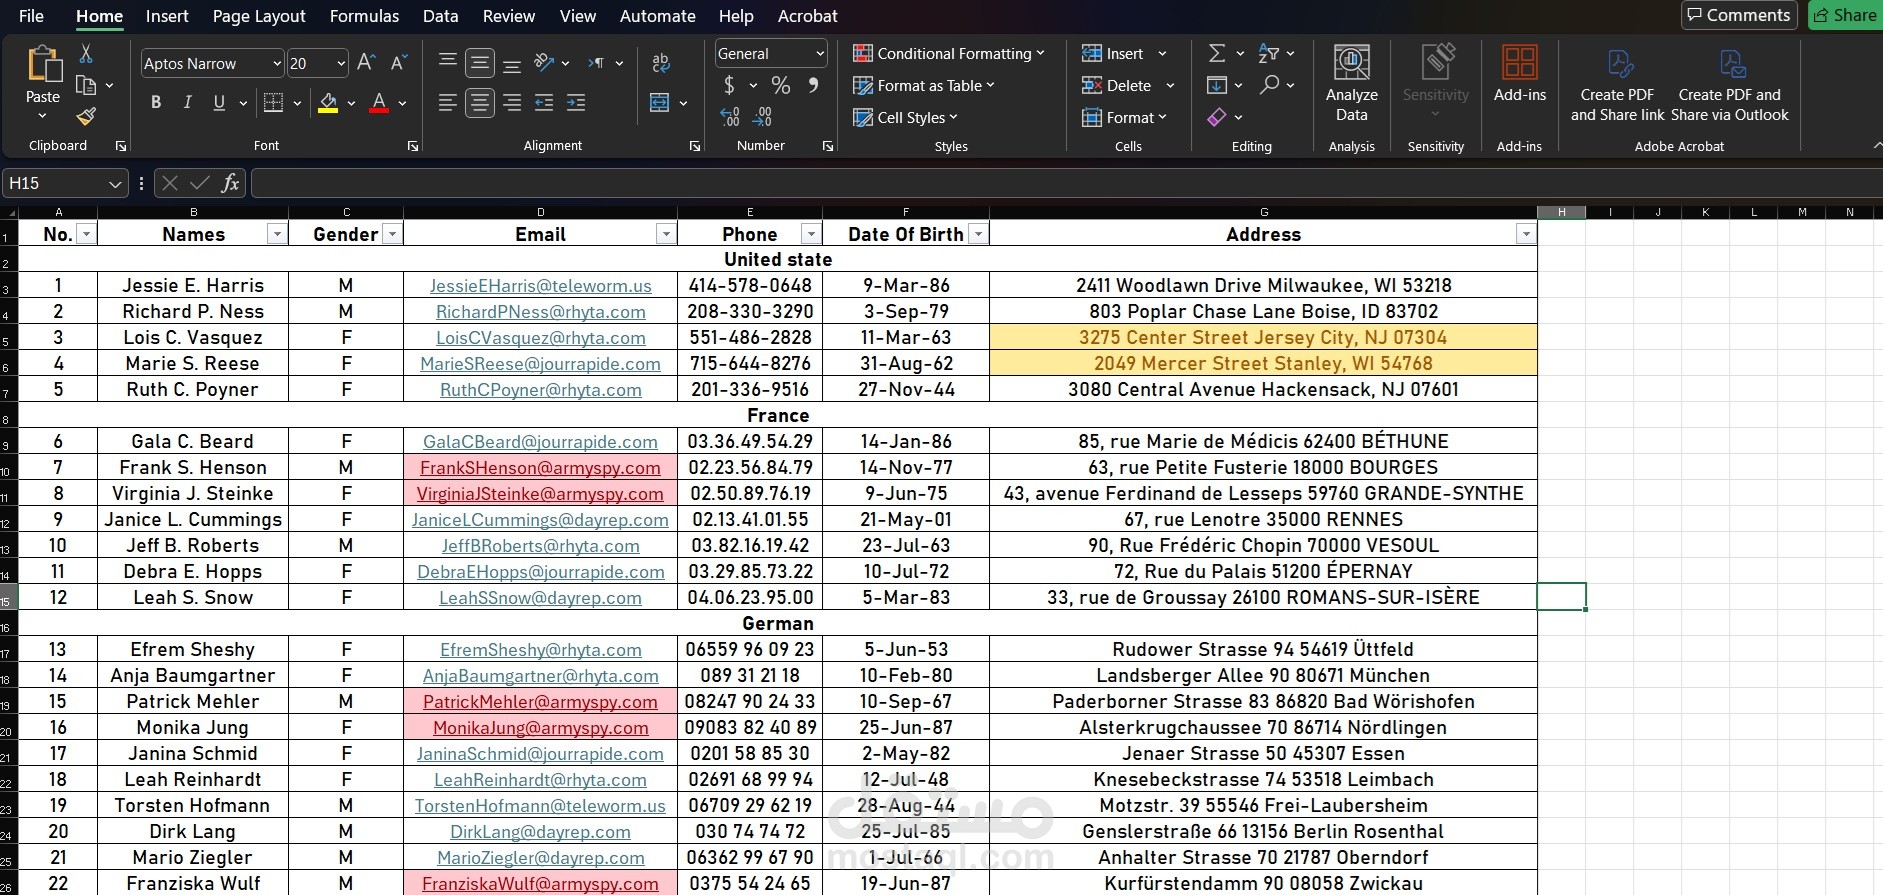
Task: Align text left
Action: [448, 103]
